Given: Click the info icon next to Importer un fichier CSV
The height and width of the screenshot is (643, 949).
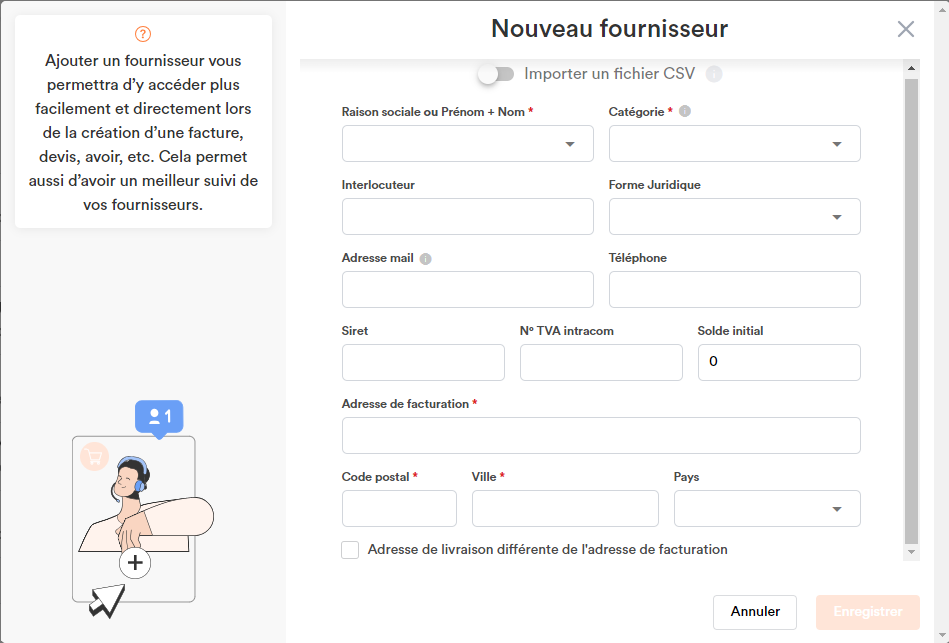Looking at the screenshot, I should tap(714, 74).
